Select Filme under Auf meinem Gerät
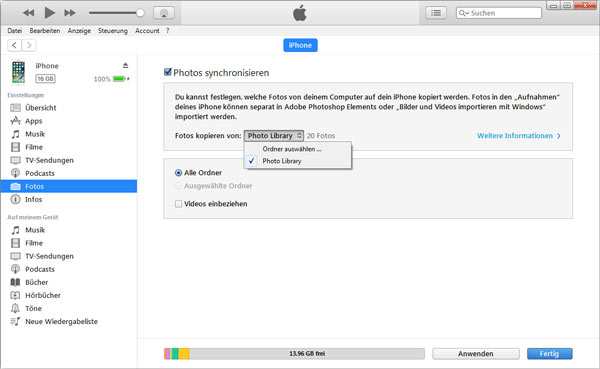This screenshot has height=369, width=600. (69, 243)
